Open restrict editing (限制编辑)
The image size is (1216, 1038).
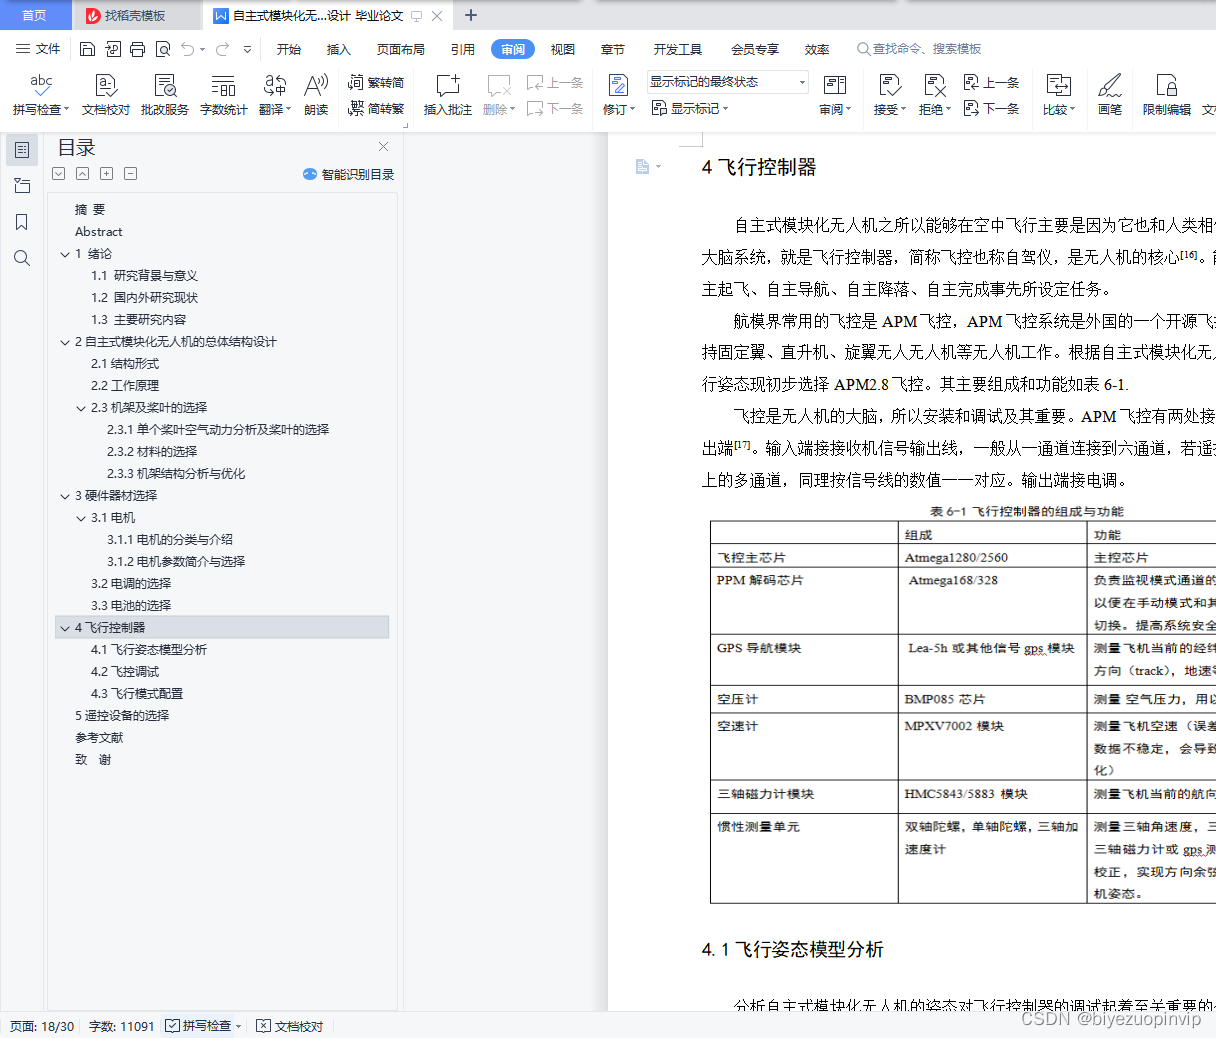(x=1167, y=95)
